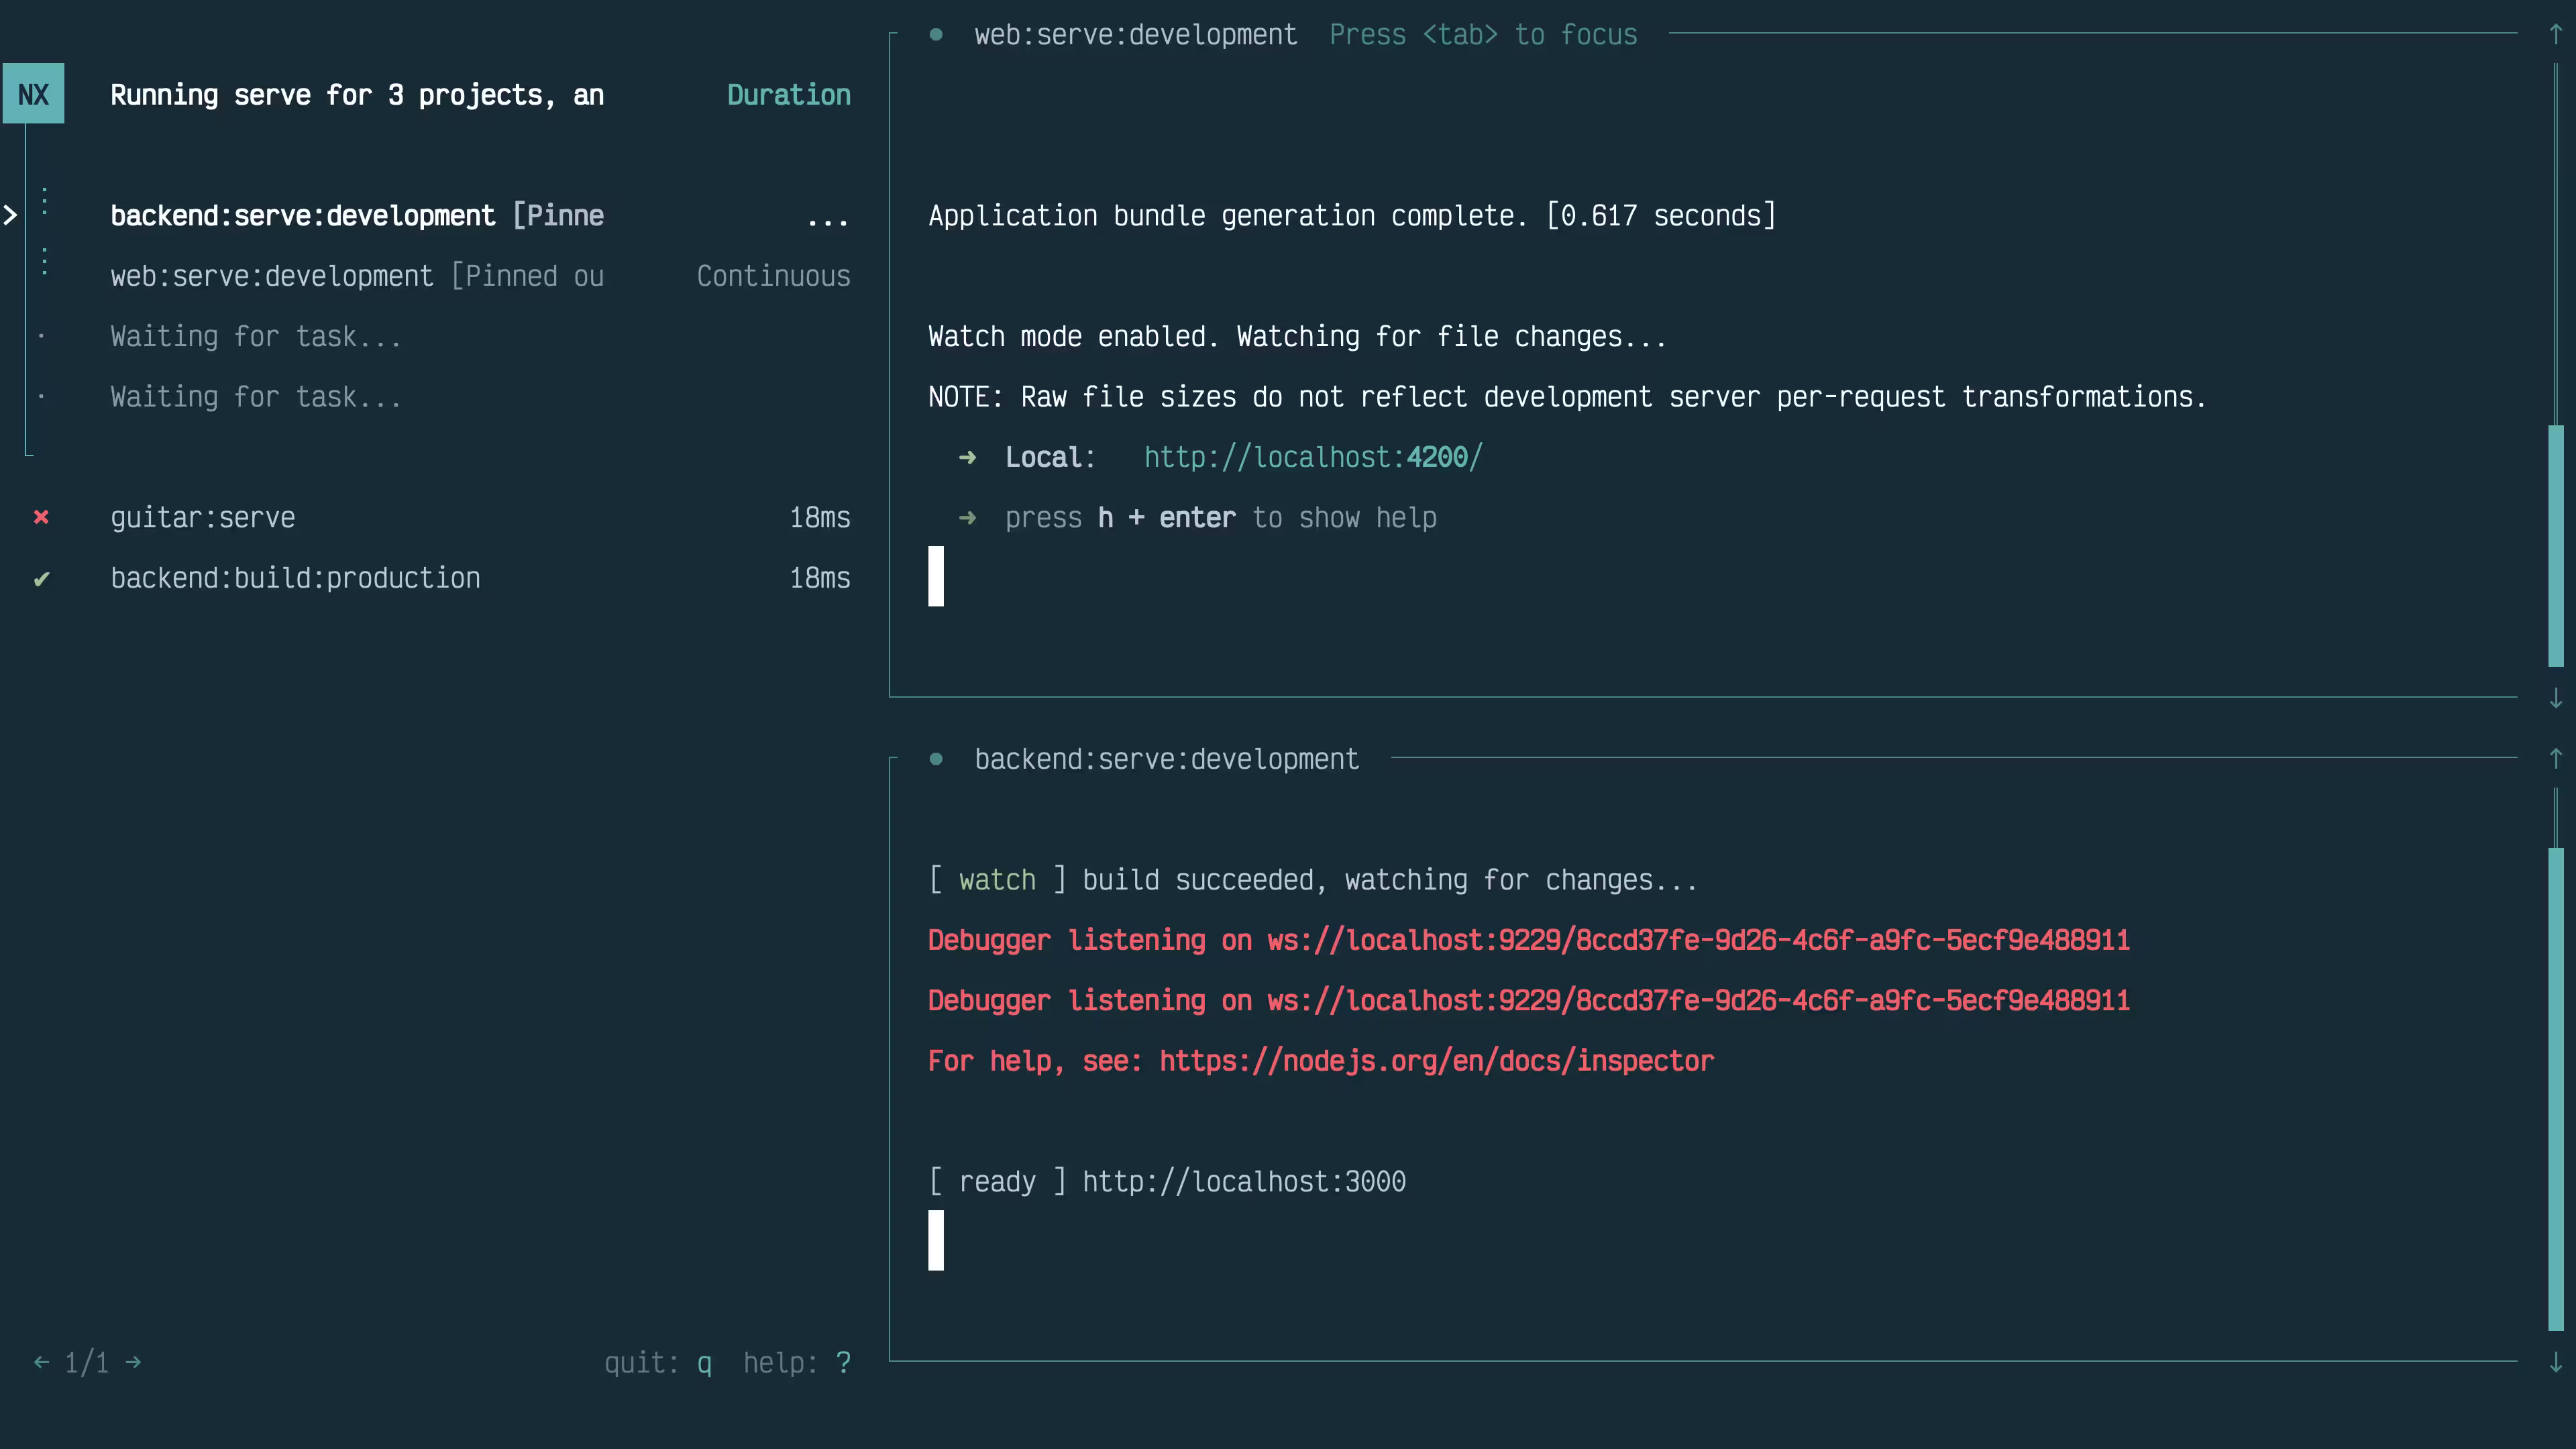Click the red failure icon beside guitar:serve
Image resolution: width=2576 pixels, height=1449 pixels.
pyautogui.click(x=41, y=517)
